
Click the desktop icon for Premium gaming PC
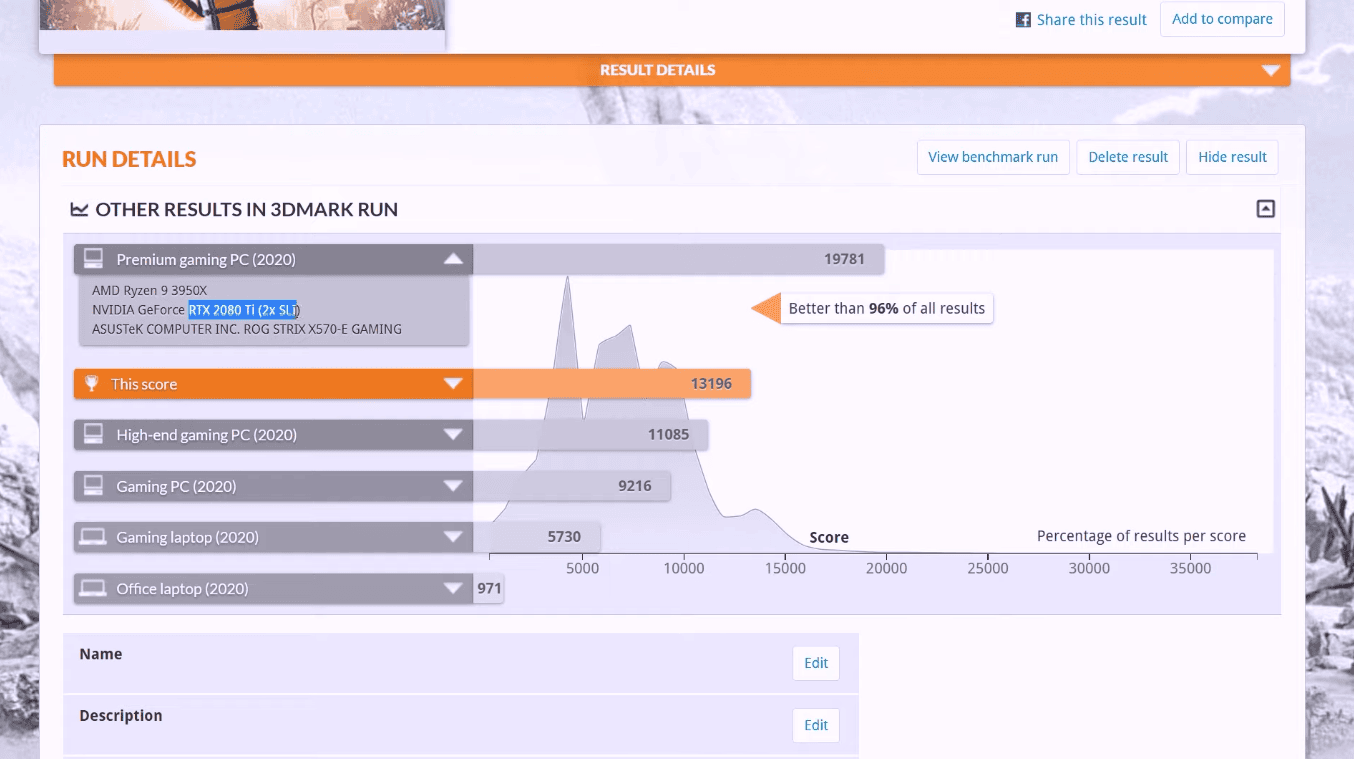click(x=94, y=260)
